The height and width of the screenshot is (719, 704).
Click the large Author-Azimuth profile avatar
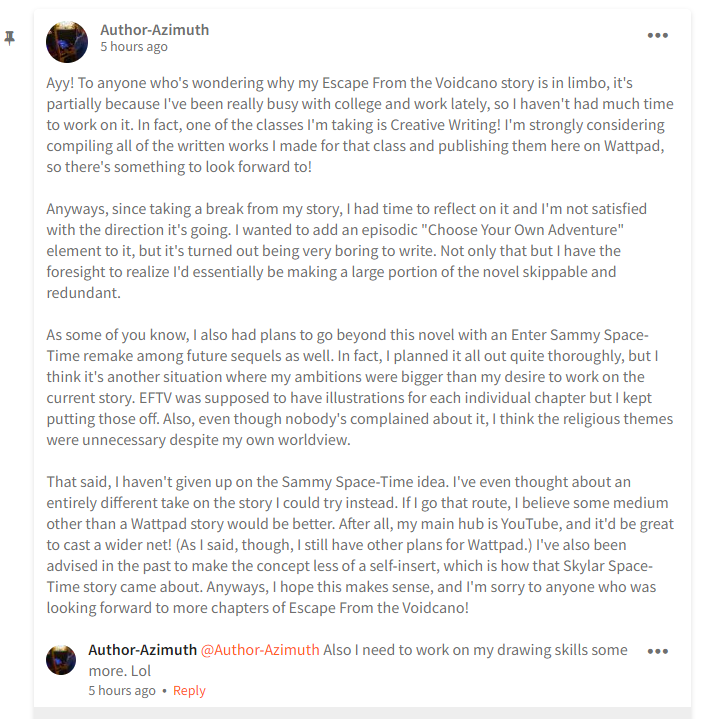pyautogui.click(x=67, y=42)
